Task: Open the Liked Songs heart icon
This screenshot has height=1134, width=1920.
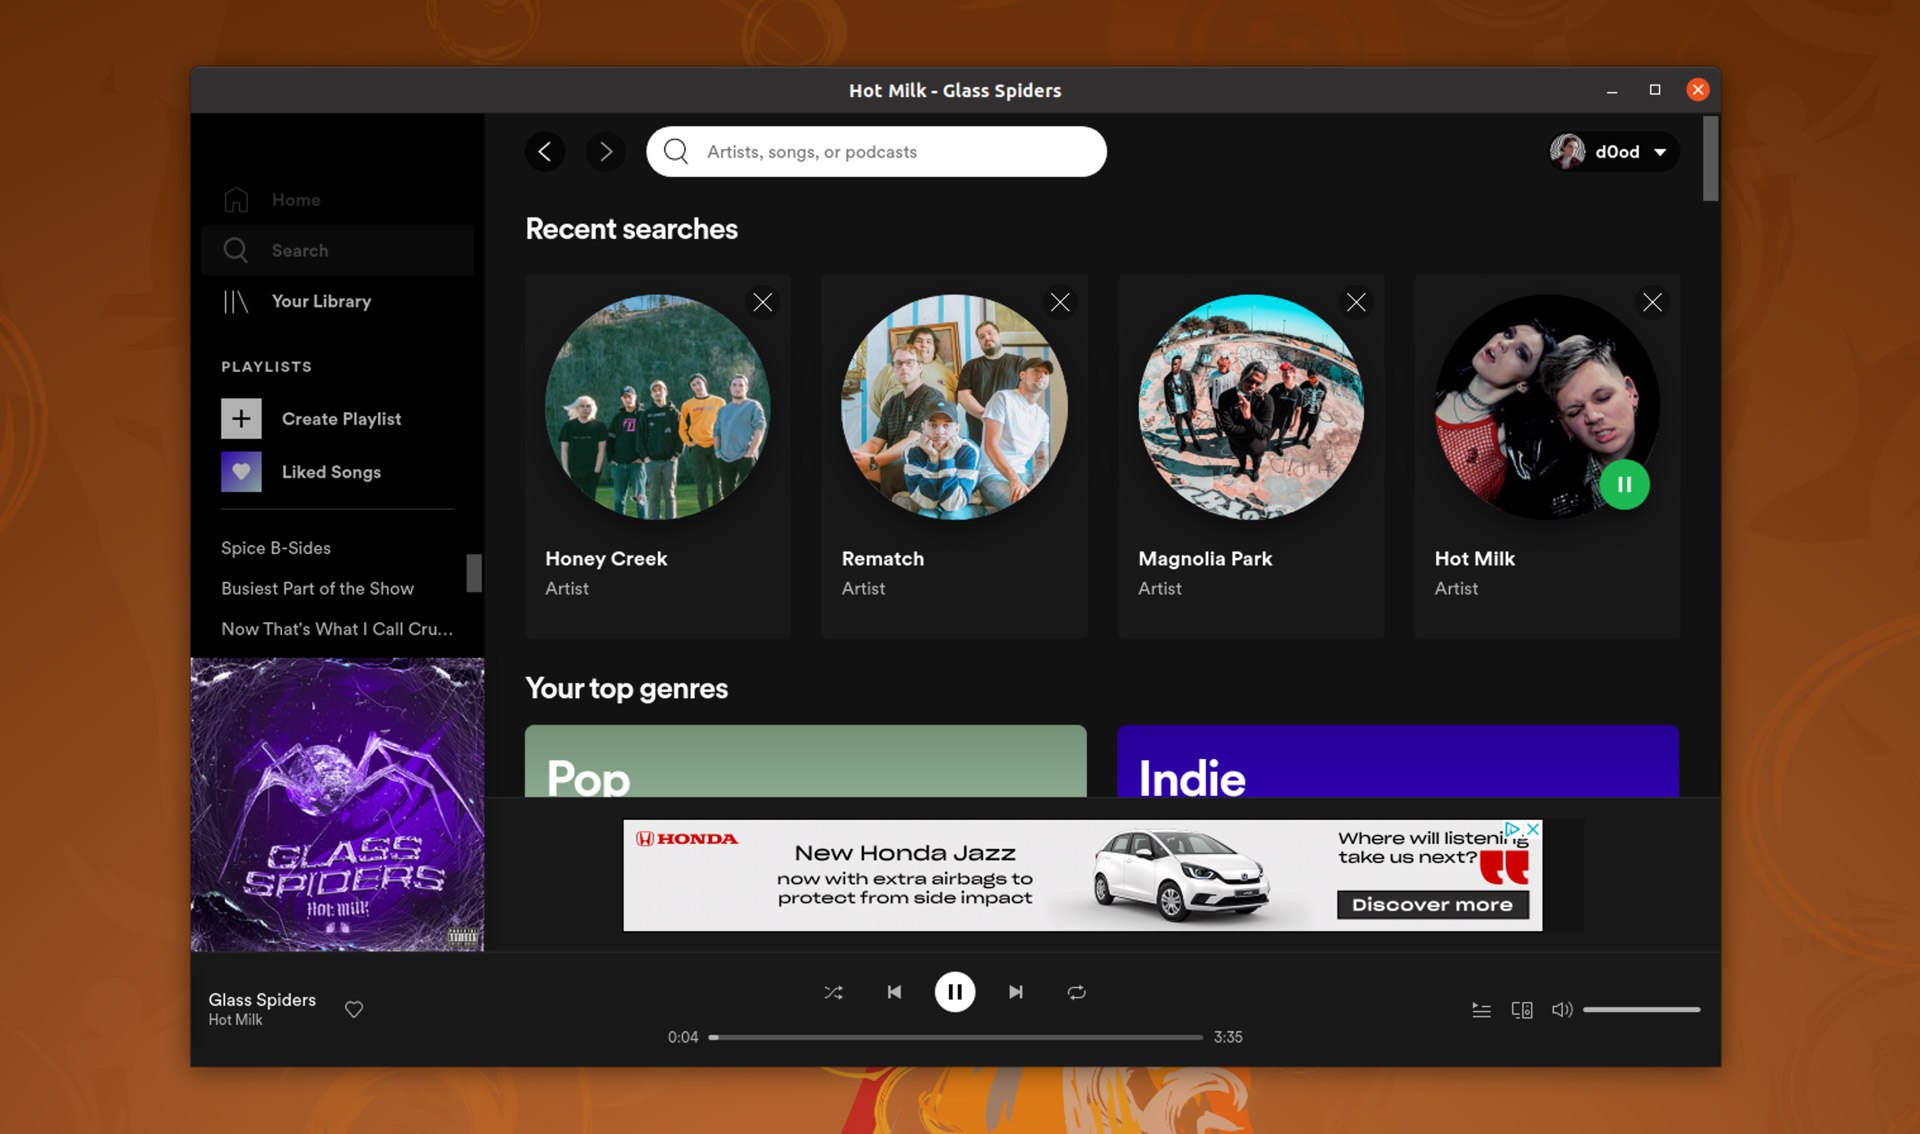Action: 241,472
